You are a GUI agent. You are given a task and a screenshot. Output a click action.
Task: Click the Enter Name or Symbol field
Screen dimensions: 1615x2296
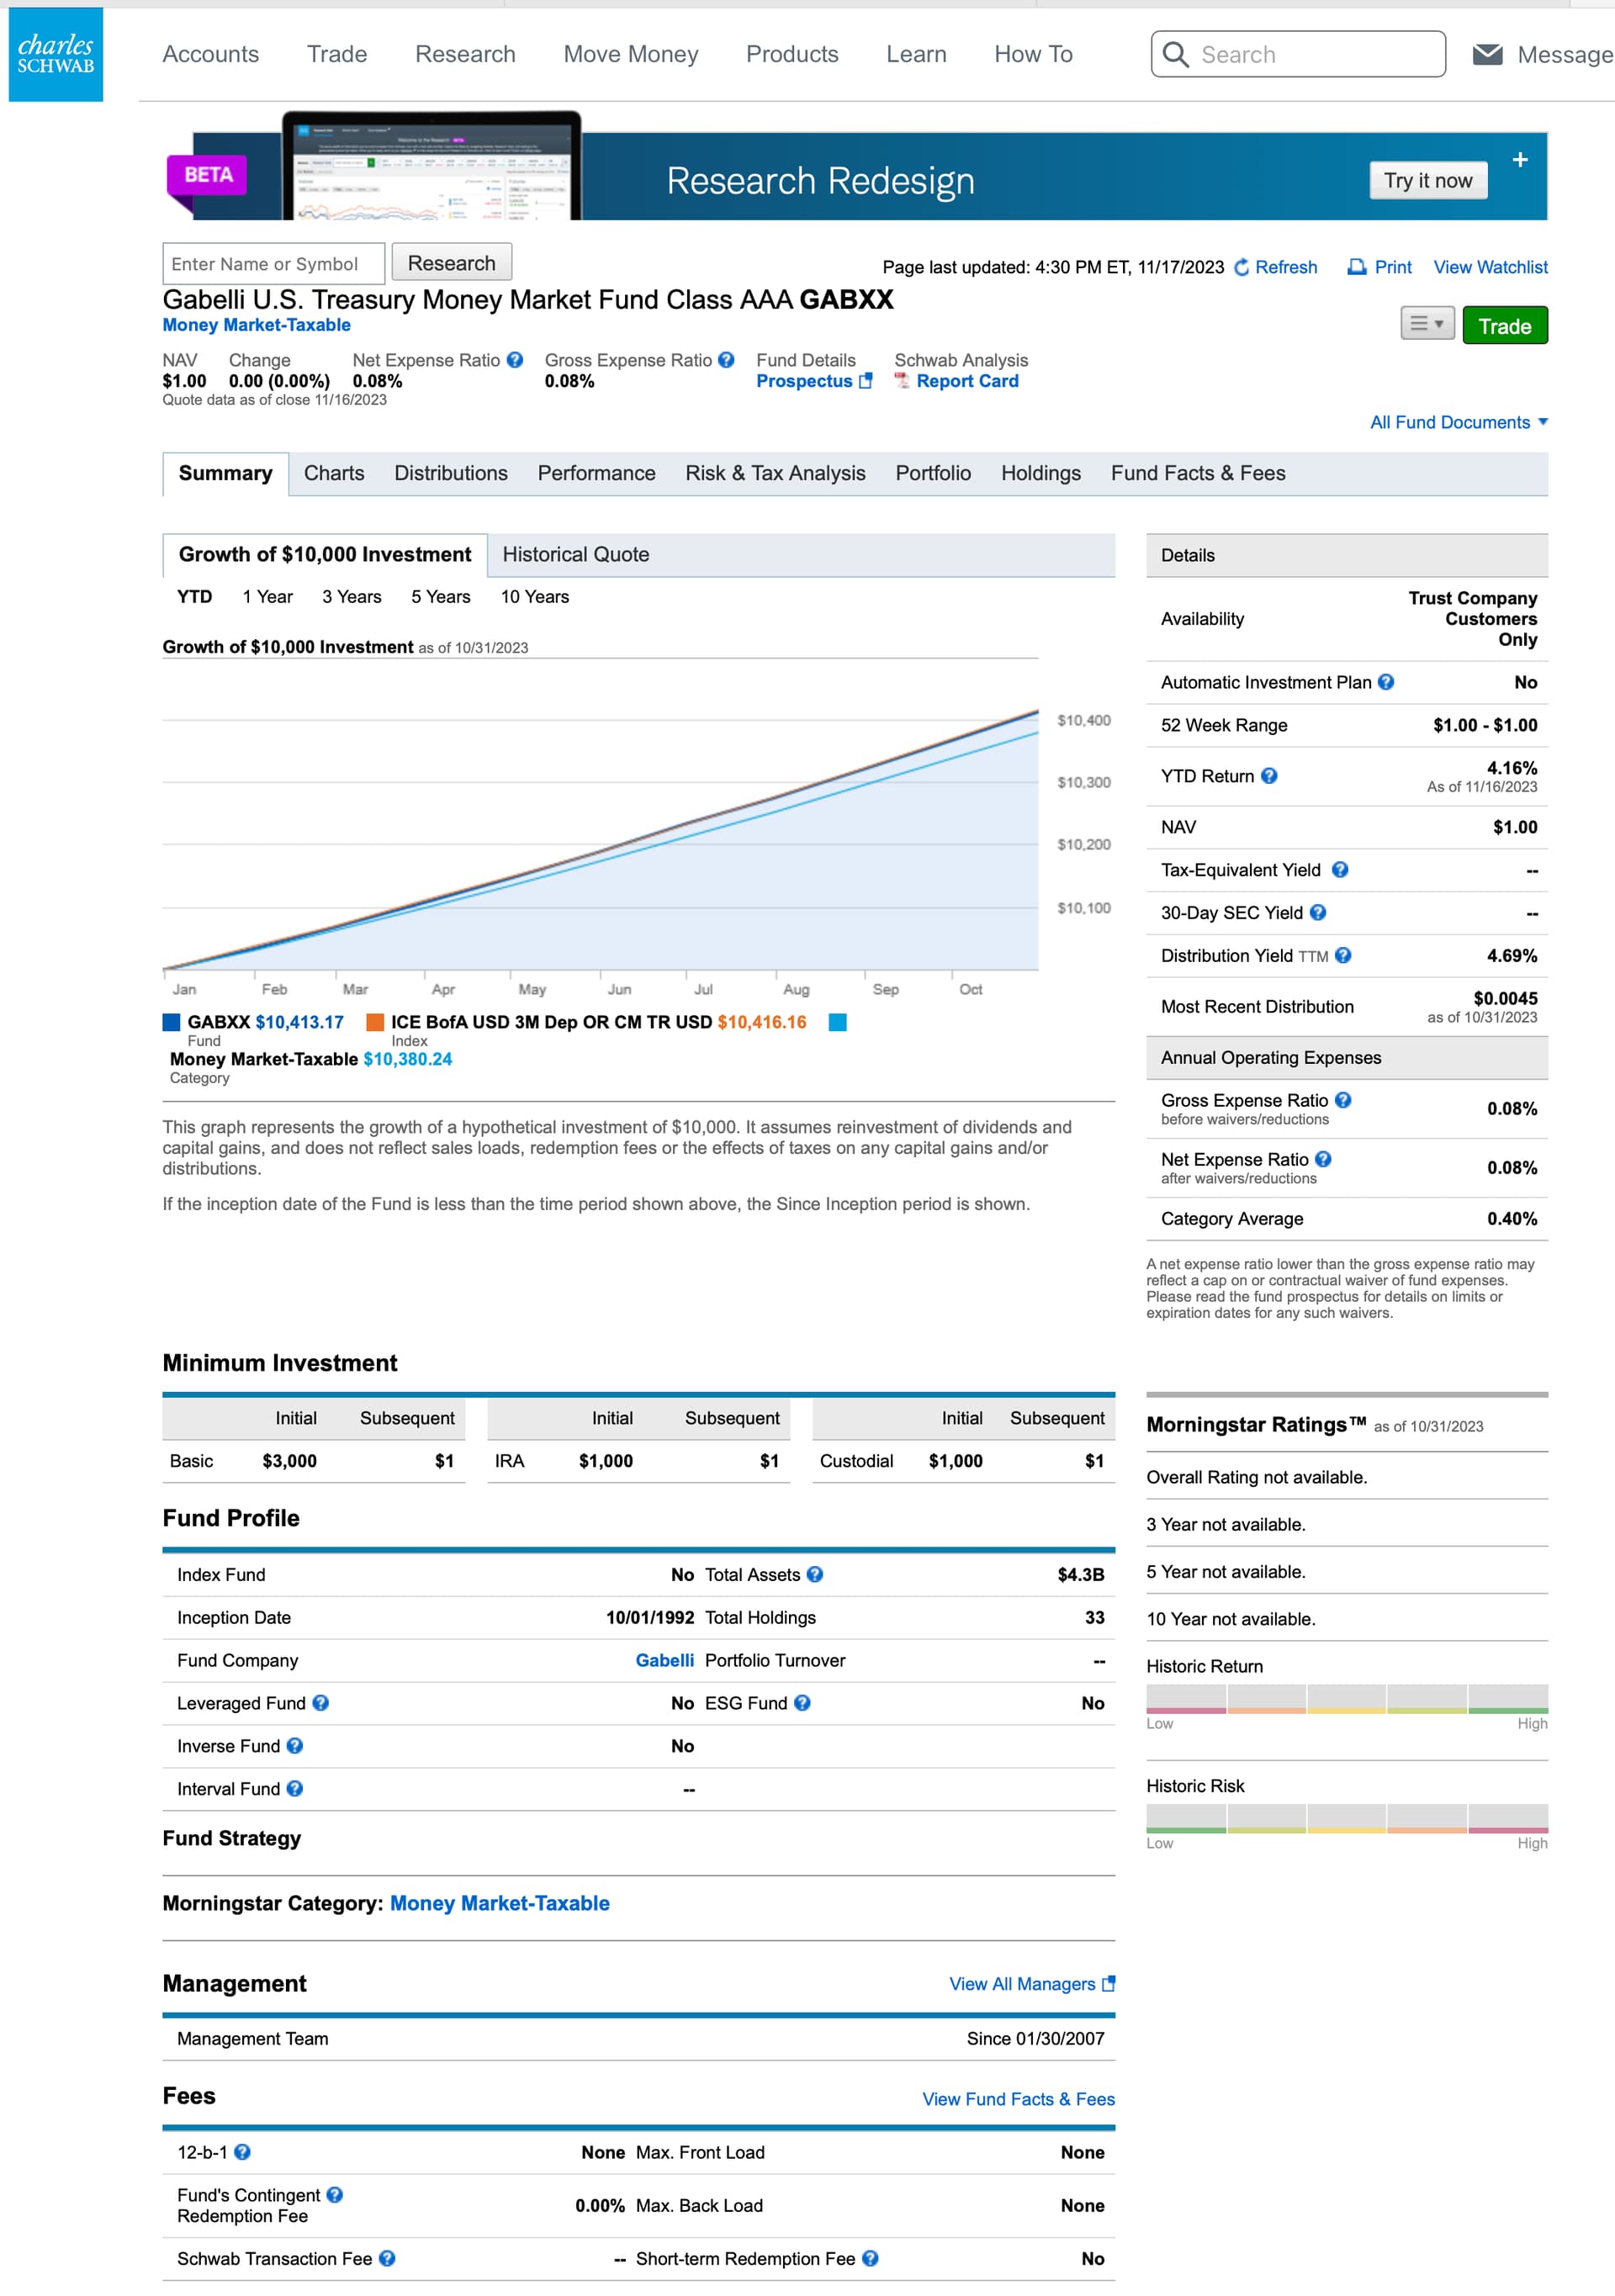[x=273, y=264]
